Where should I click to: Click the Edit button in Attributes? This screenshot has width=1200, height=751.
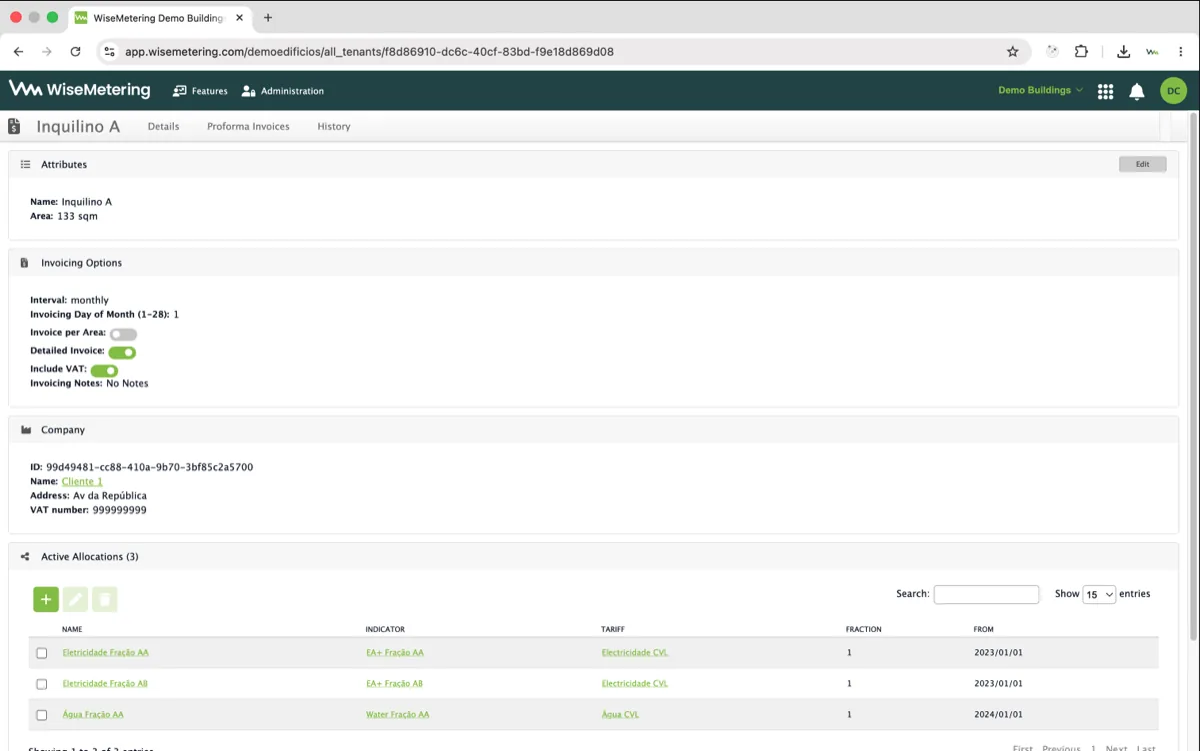click(x=1142, y=164)
